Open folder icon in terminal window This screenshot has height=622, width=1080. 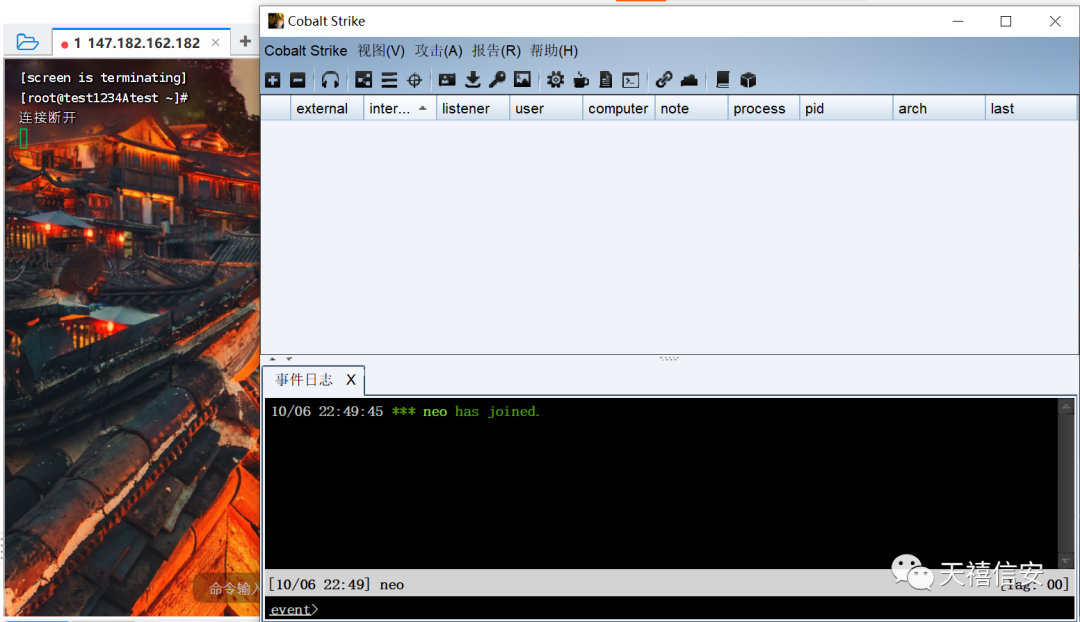click(28, 42)
